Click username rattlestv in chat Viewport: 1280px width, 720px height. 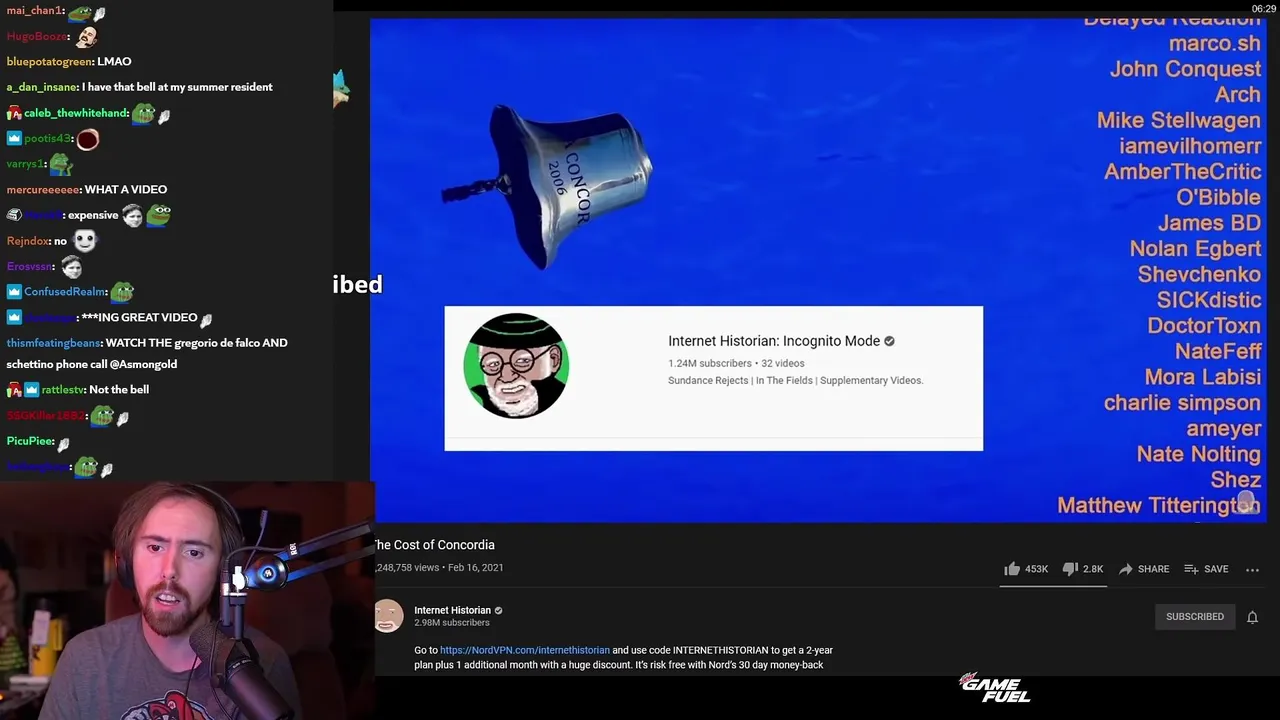tap(62, 390)
